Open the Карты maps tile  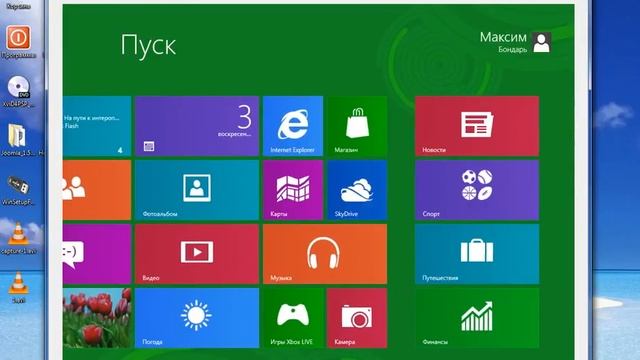[x=293, y=190]
